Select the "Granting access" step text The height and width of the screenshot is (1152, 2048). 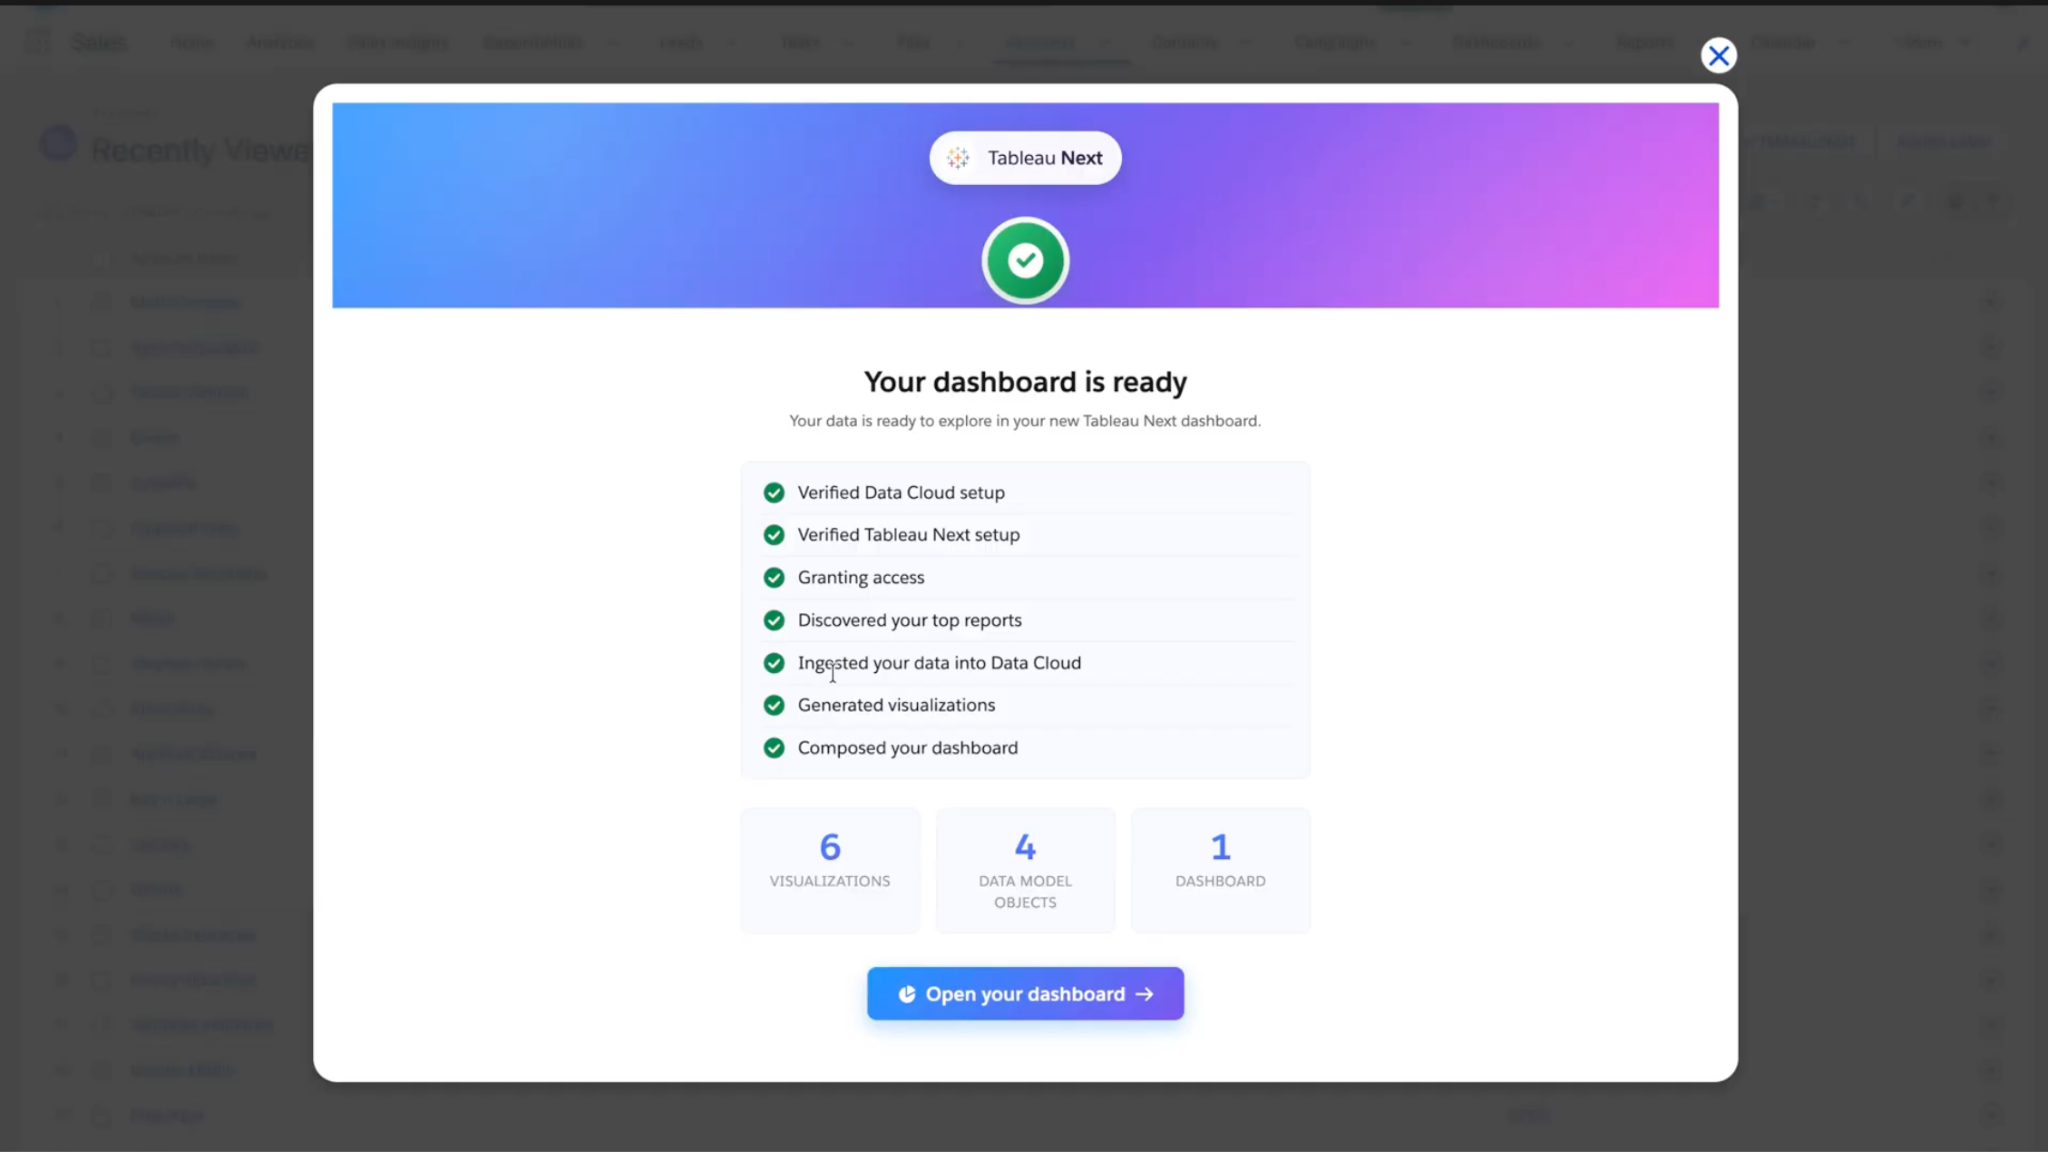(x=861, y=577)
